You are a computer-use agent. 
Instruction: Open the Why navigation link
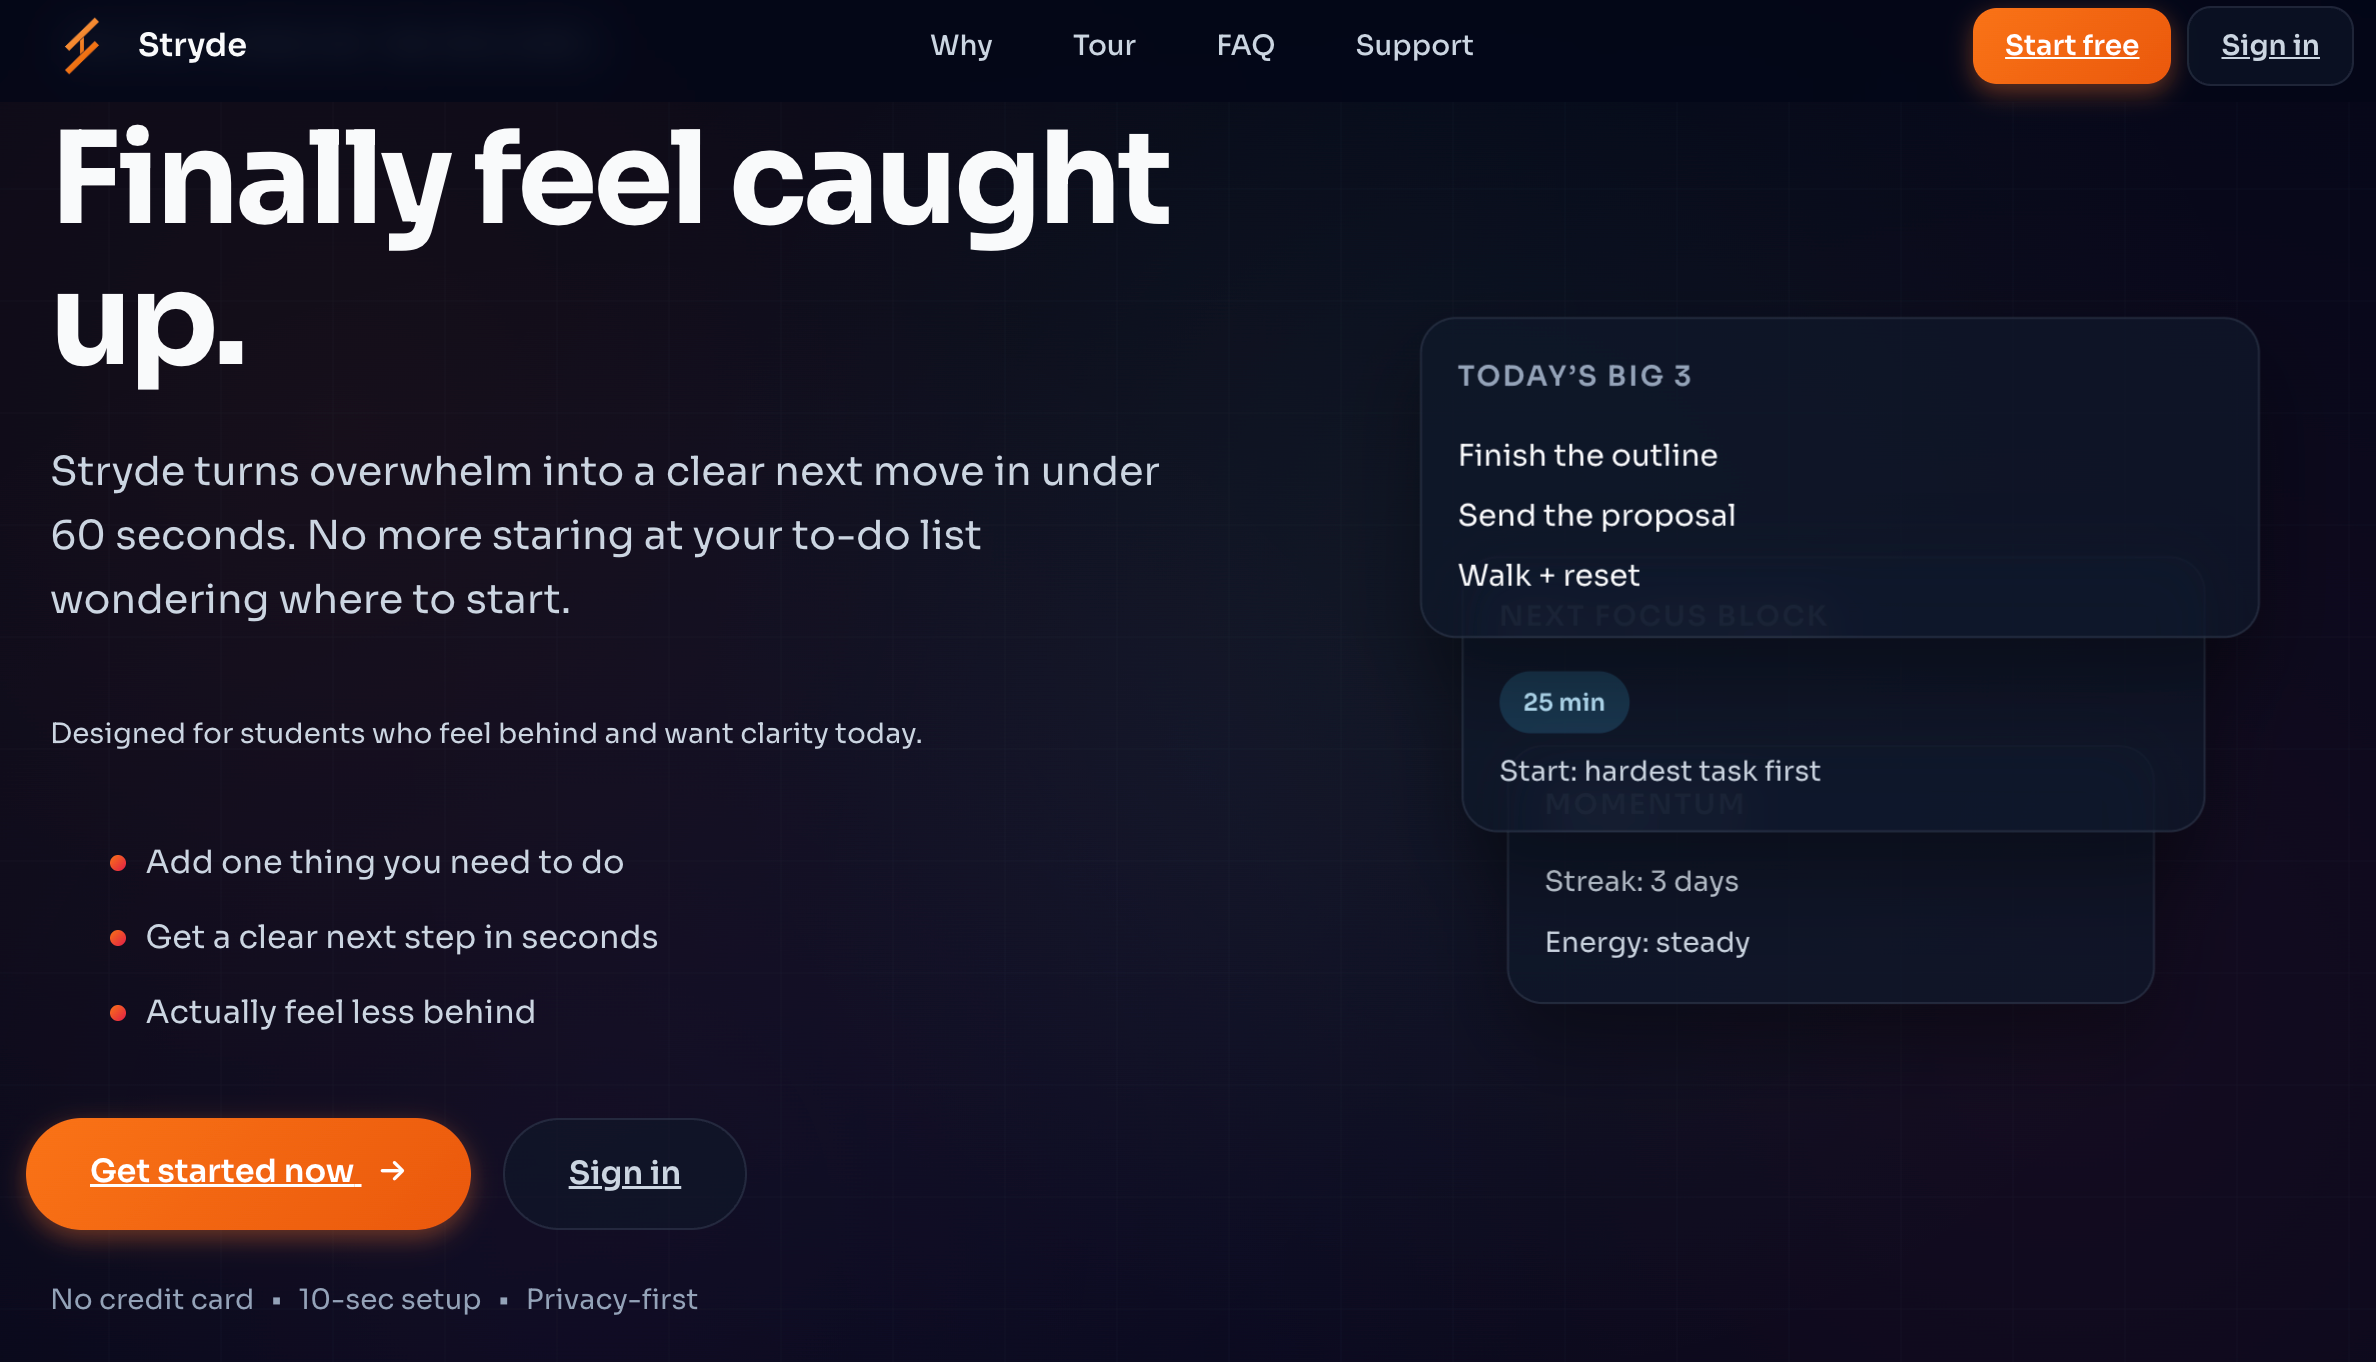click(961, 46)
